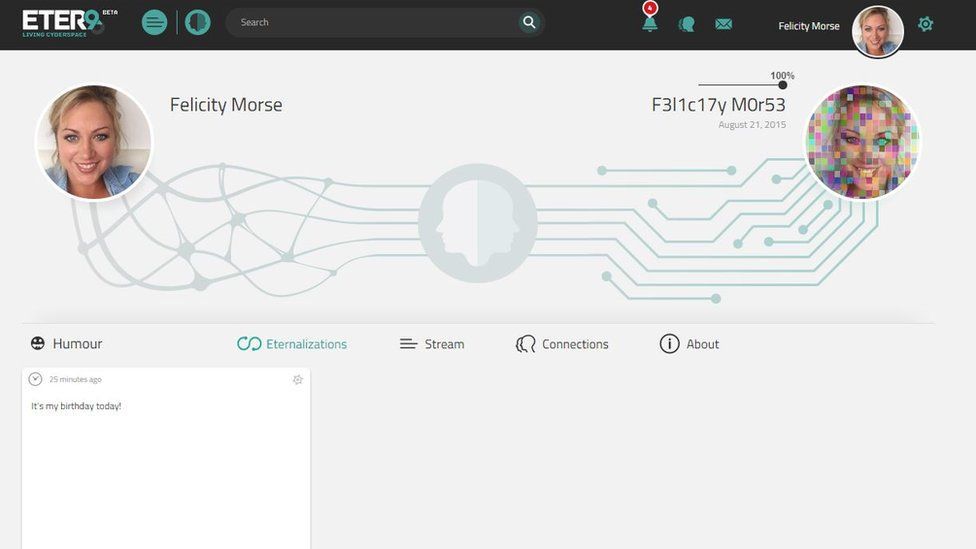
Task: Switch to the Stream tab
Action: [432, 344]
